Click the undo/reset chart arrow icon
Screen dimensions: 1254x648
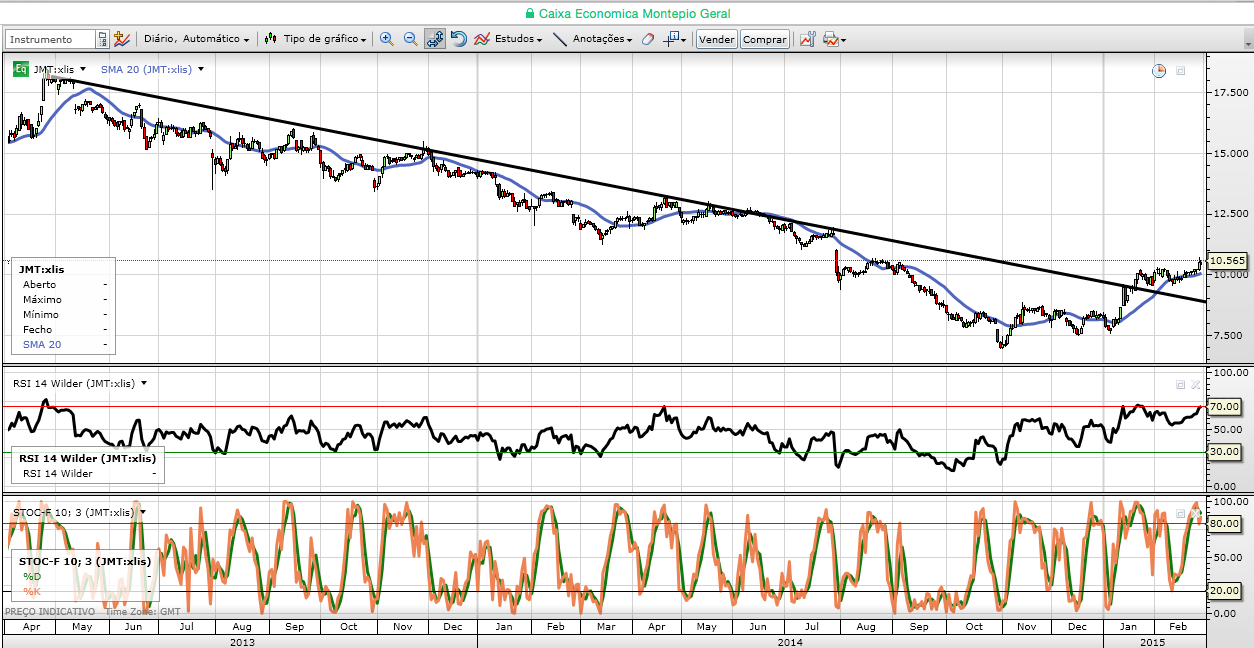(459, 39)
